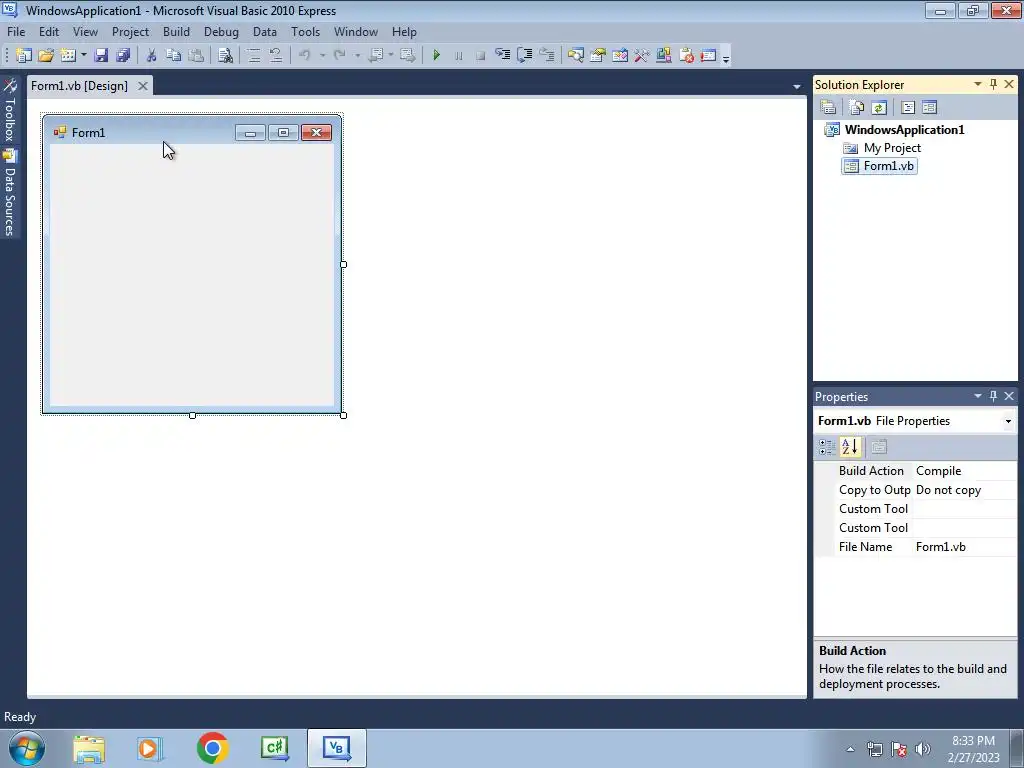The image size is (1024, 768).
Task: Open the Help menu
Action: pos(404,32)
